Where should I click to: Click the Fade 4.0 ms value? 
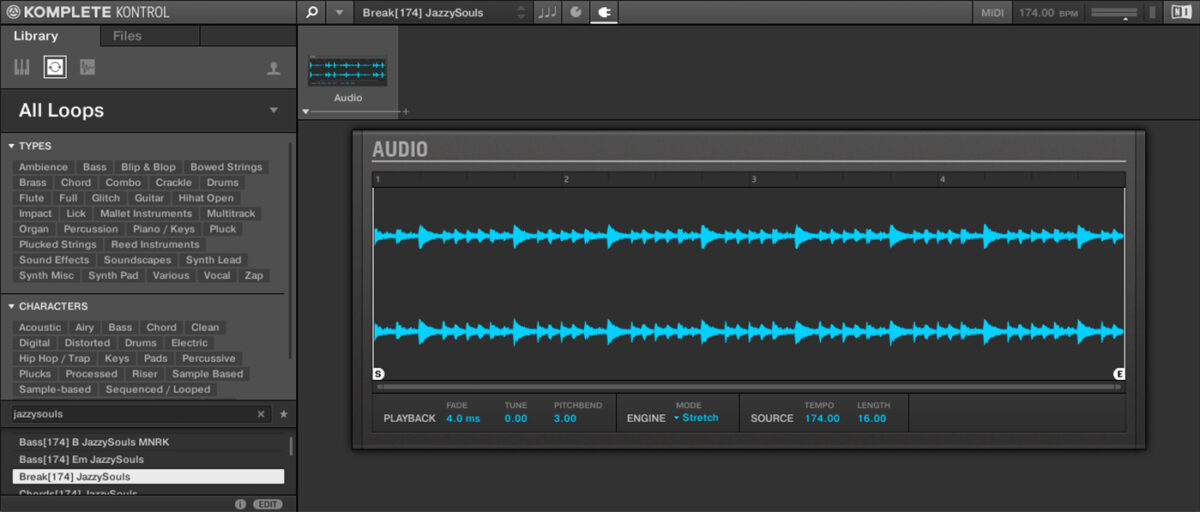(464, 418)
